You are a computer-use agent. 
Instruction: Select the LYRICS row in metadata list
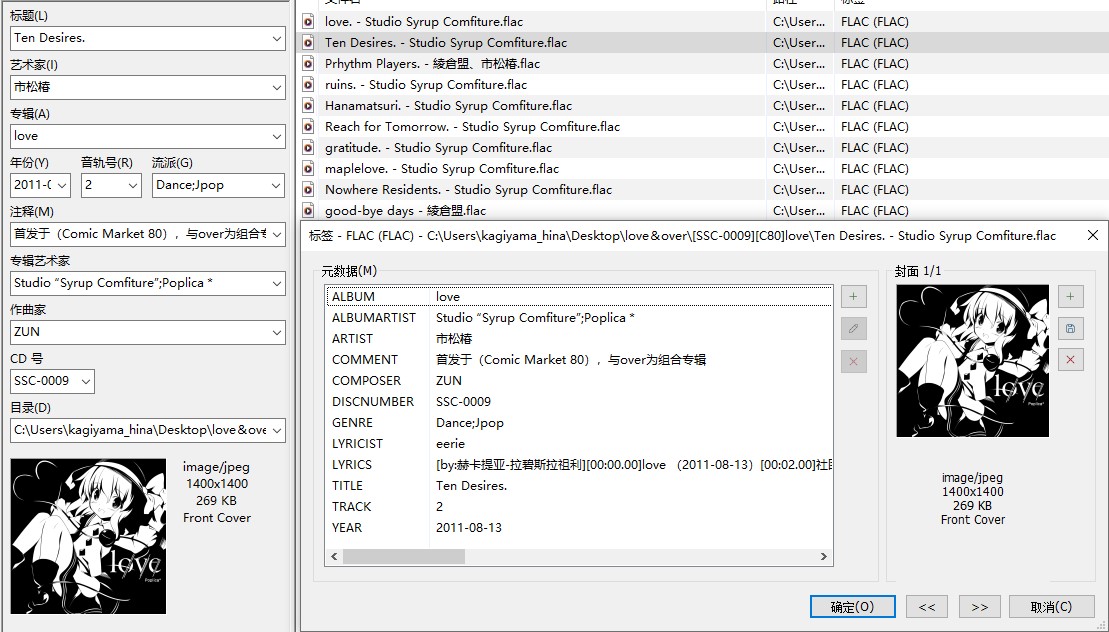579,464
